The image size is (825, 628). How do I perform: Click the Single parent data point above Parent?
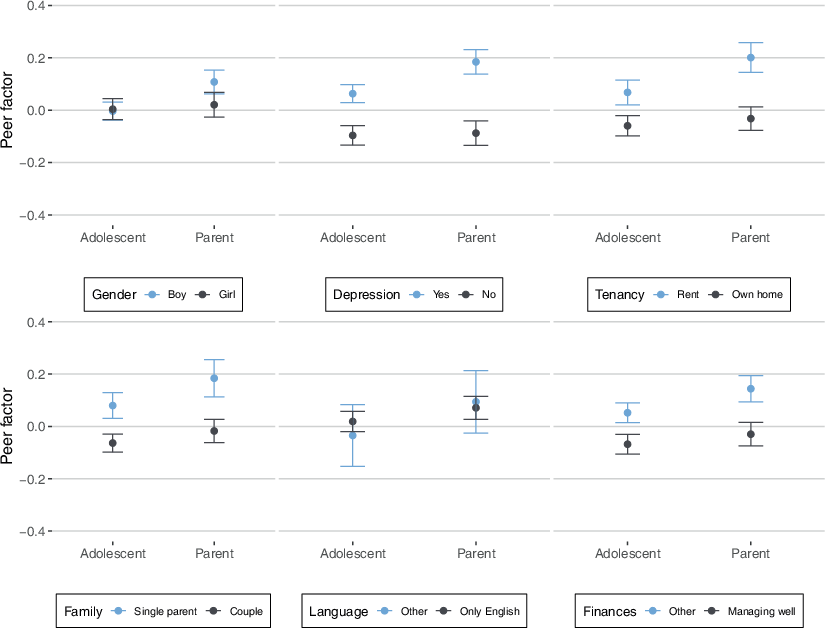214,378
